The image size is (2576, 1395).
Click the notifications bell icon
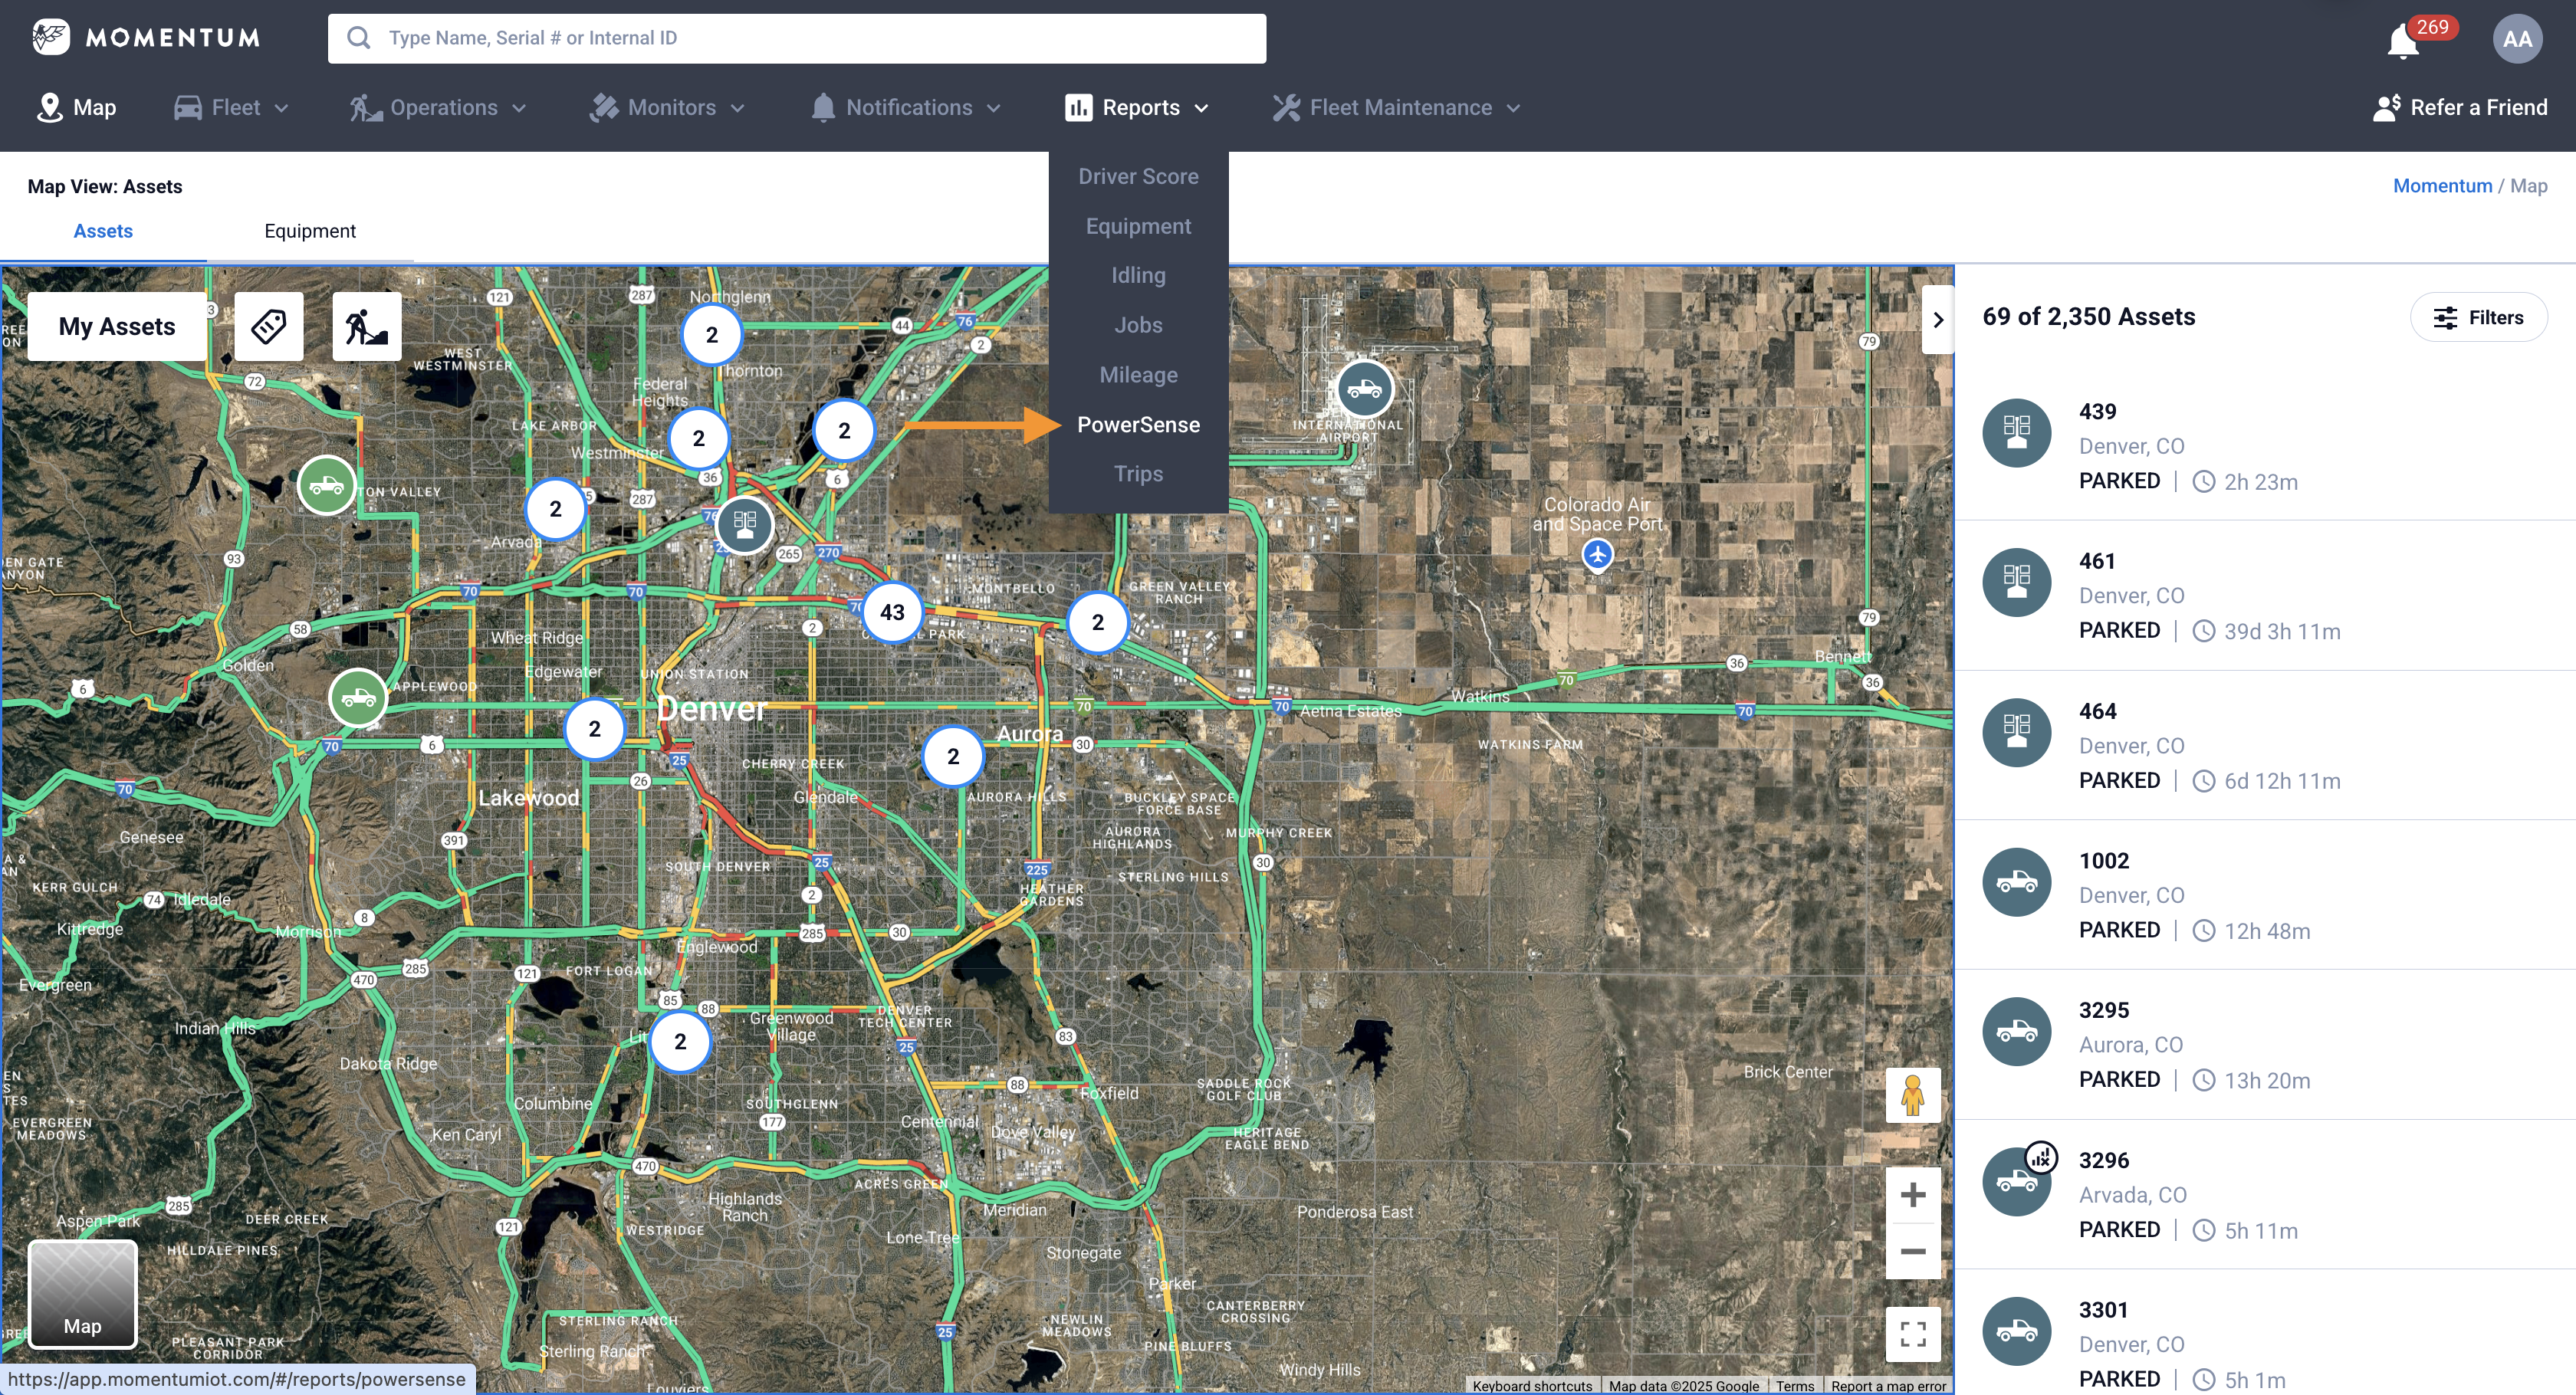pos(2403,41)
